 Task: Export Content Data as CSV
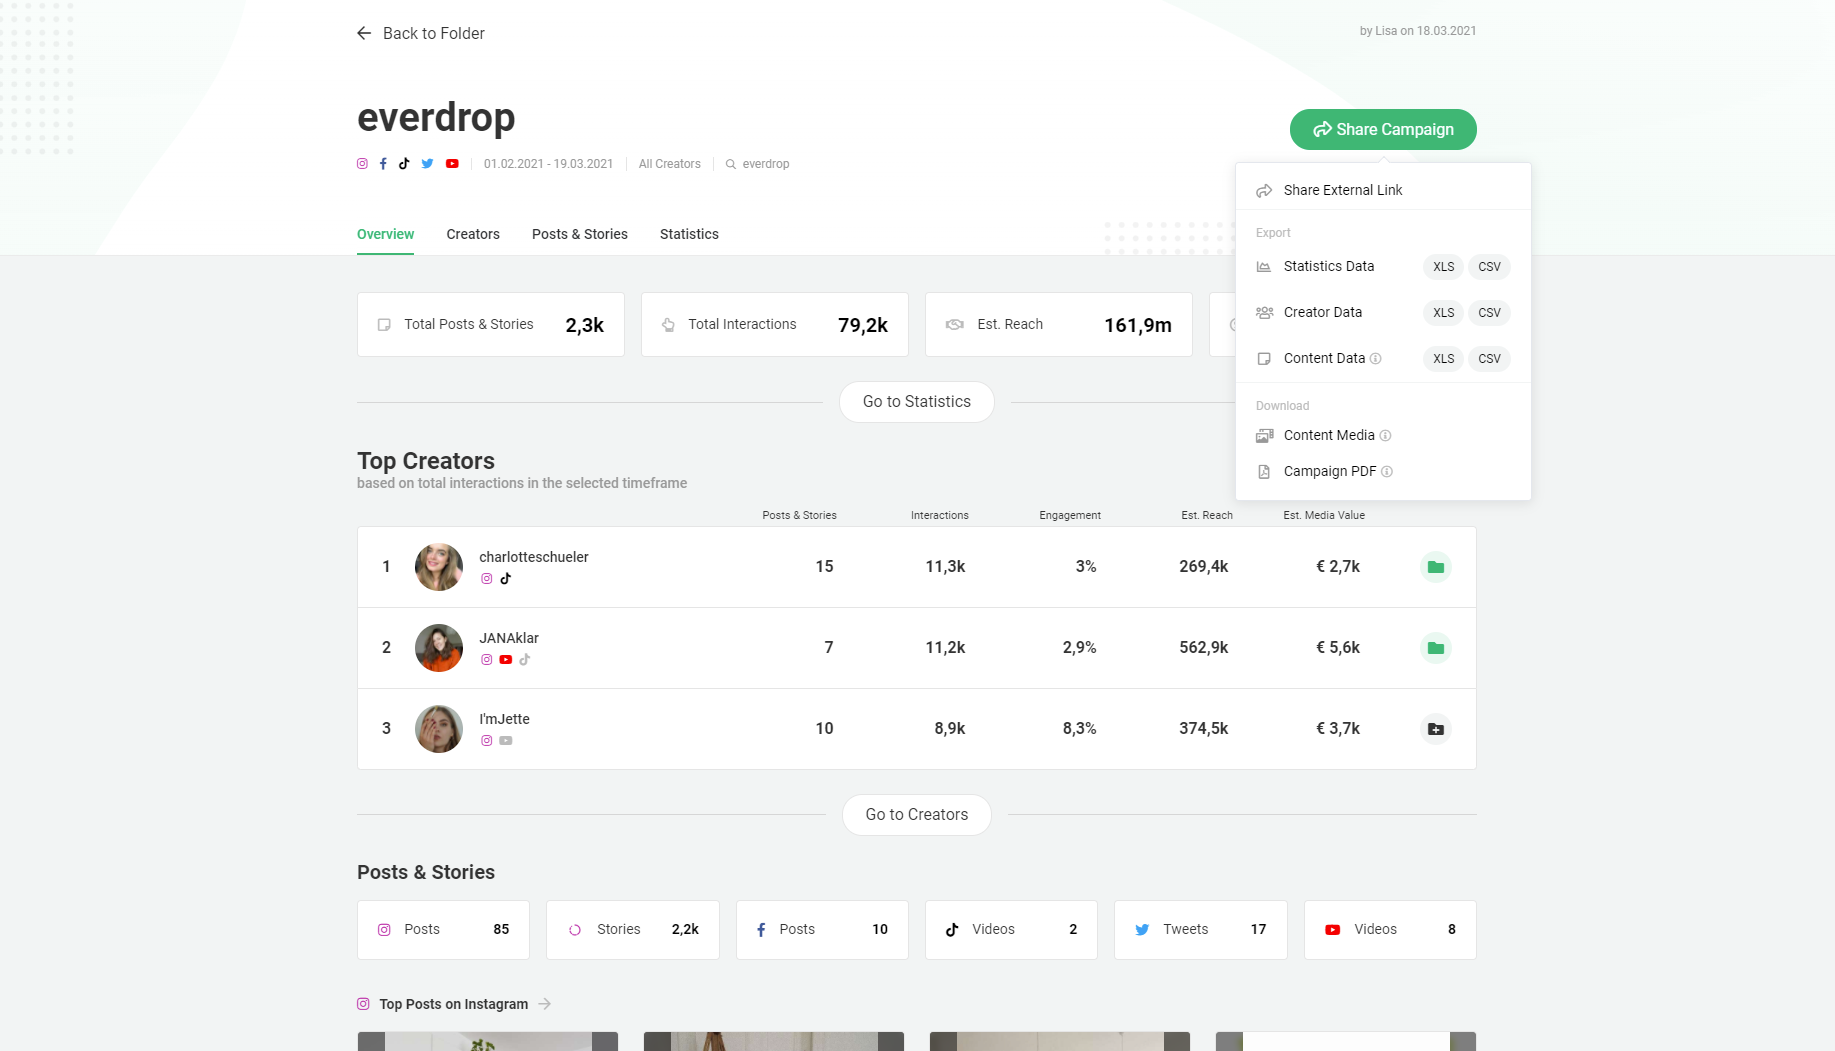click(1490, 359)
